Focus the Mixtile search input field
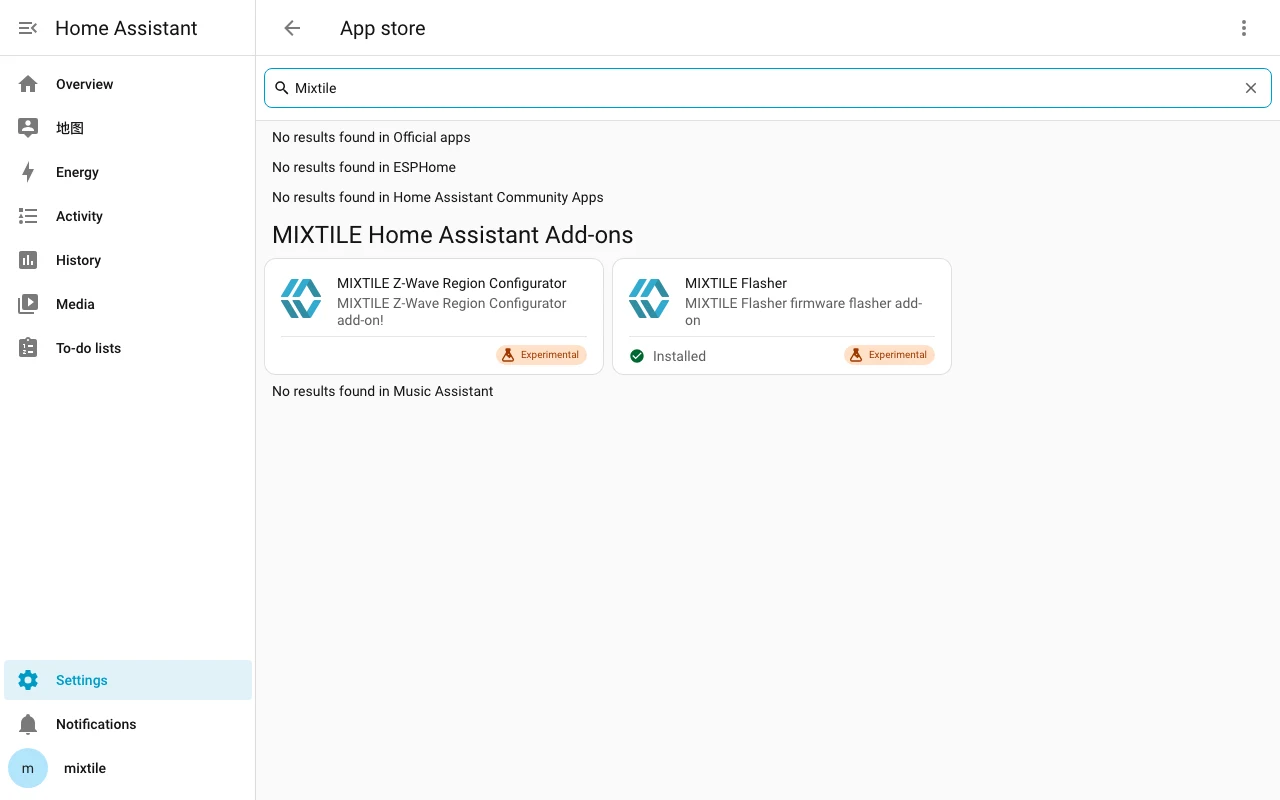1280x800 pixels. pos(768,88)
